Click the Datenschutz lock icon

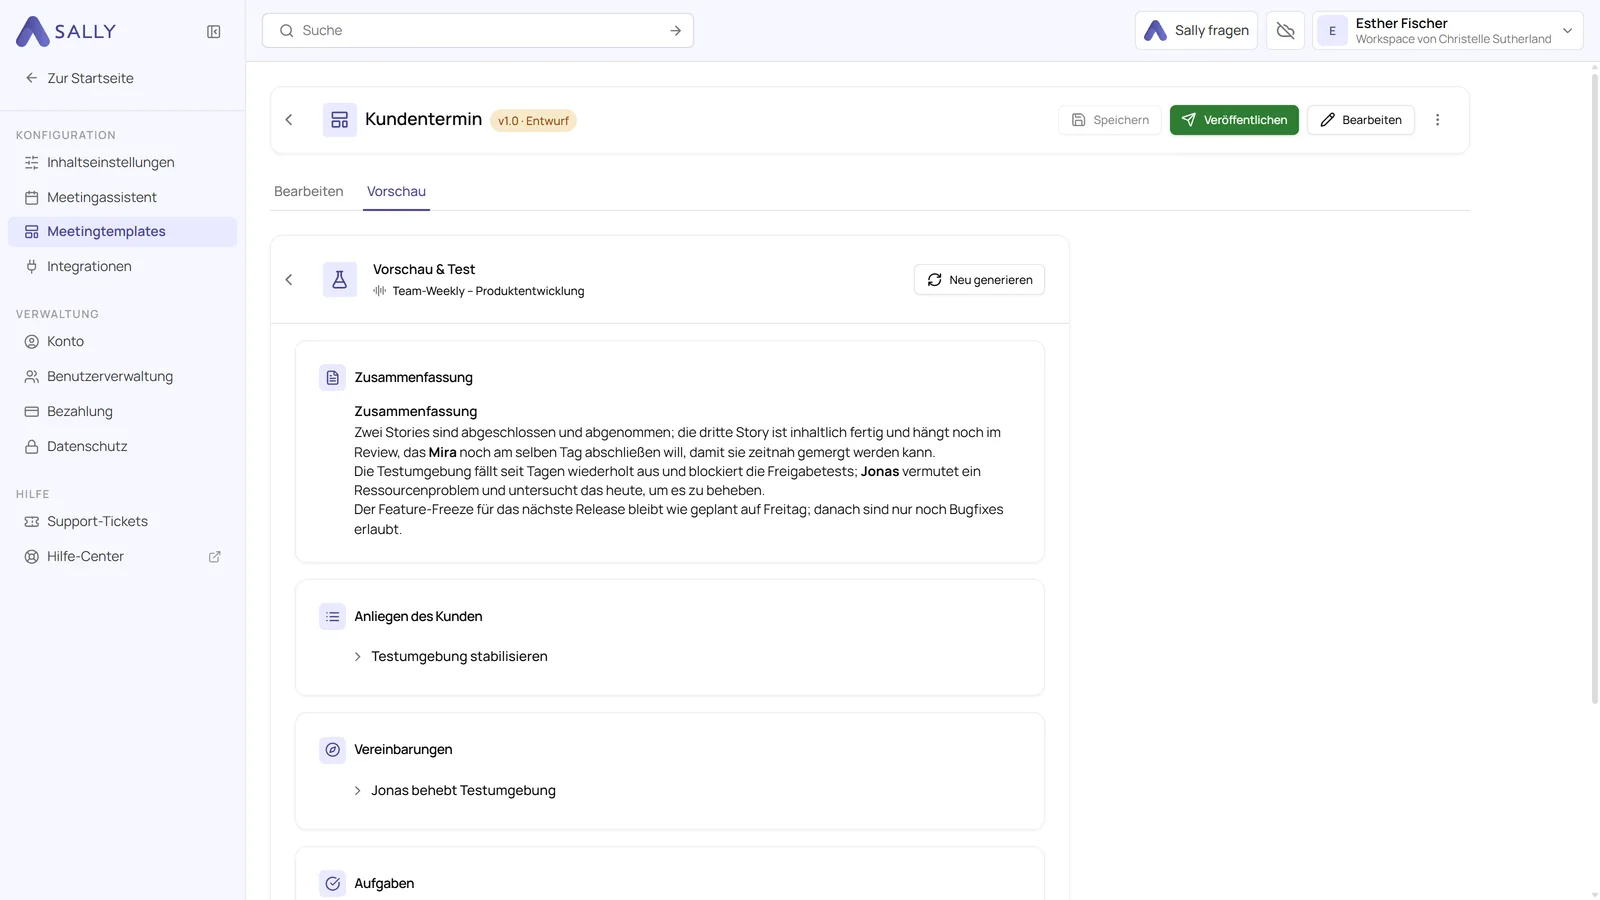[x=32, y=447]
